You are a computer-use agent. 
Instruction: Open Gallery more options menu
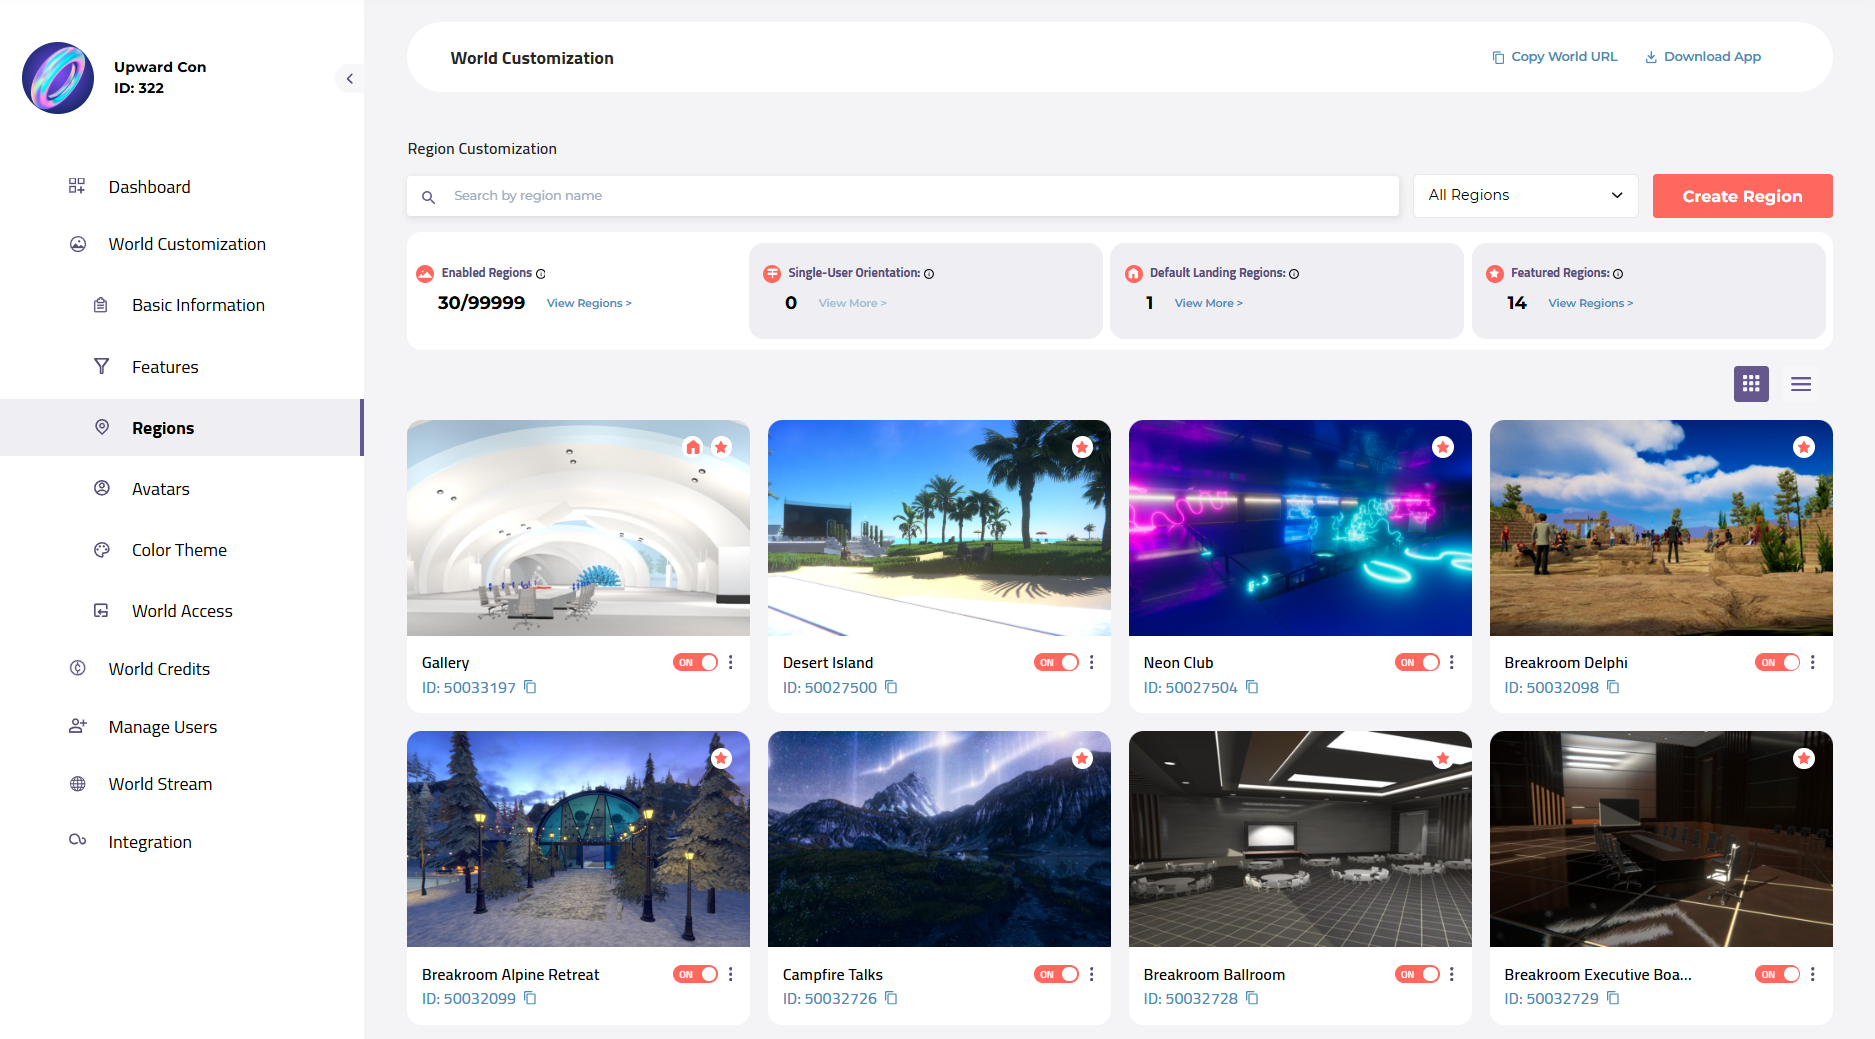(x=731, y=662)
